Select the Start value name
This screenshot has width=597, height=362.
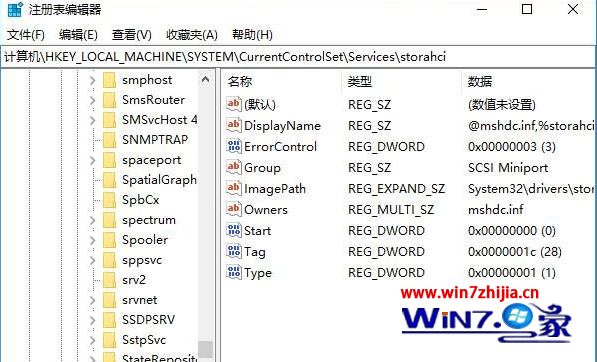click(x=257, y=231)
